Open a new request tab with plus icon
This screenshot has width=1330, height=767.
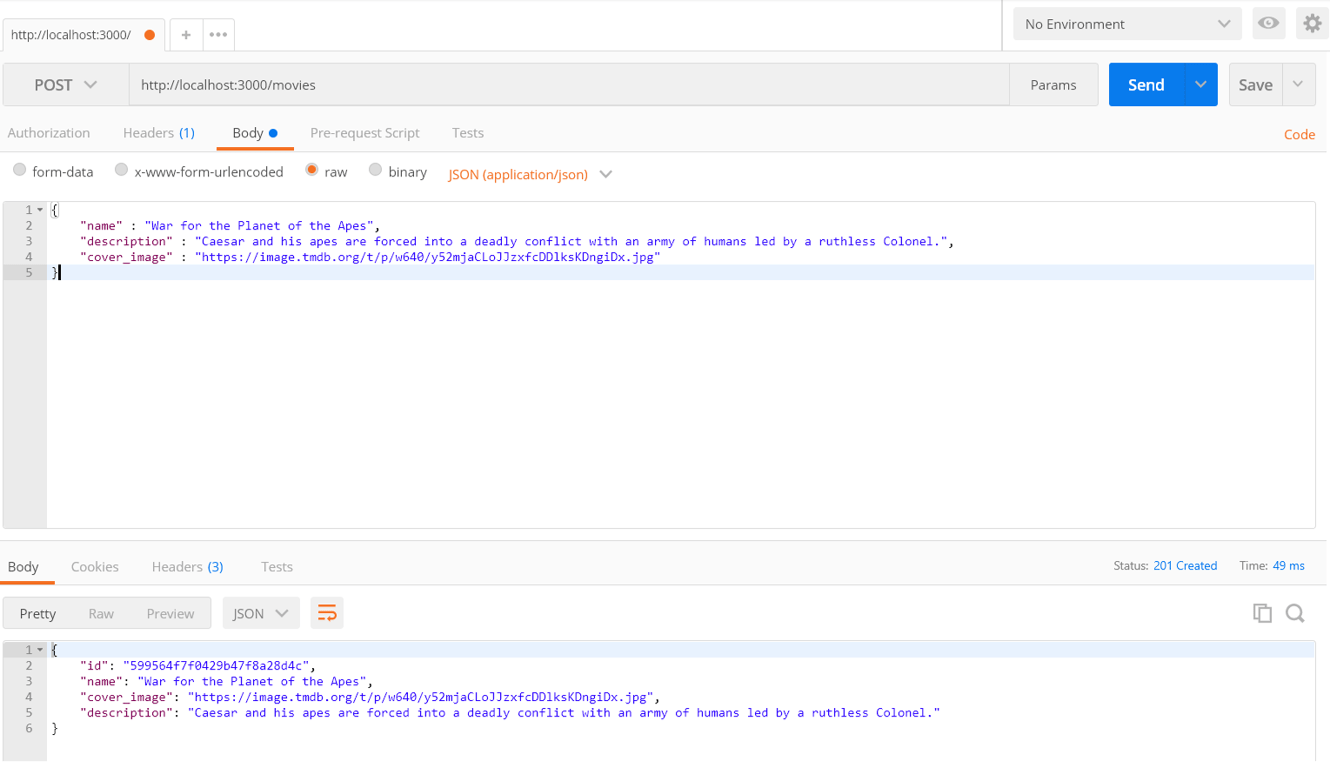click(x=186, y=35)
